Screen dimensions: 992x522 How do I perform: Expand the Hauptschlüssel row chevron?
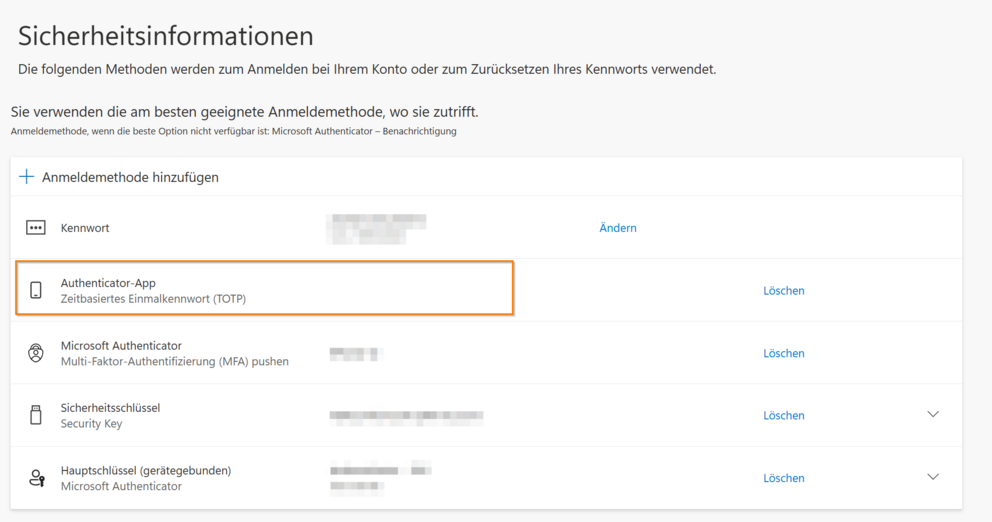933,477
